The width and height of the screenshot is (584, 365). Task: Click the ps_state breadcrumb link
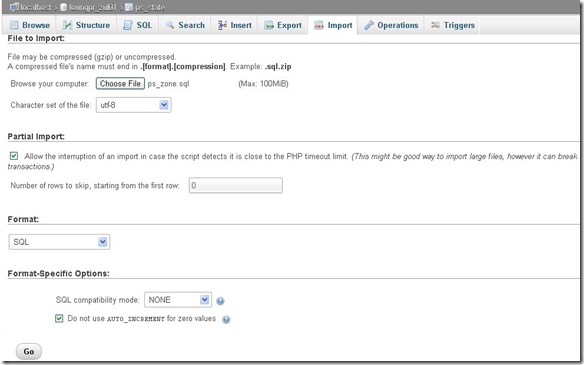tap(150, 7)
